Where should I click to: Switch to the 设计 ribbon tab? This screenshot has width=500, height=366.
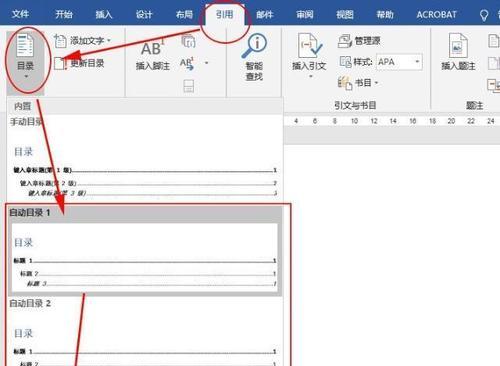click(144, 14)
